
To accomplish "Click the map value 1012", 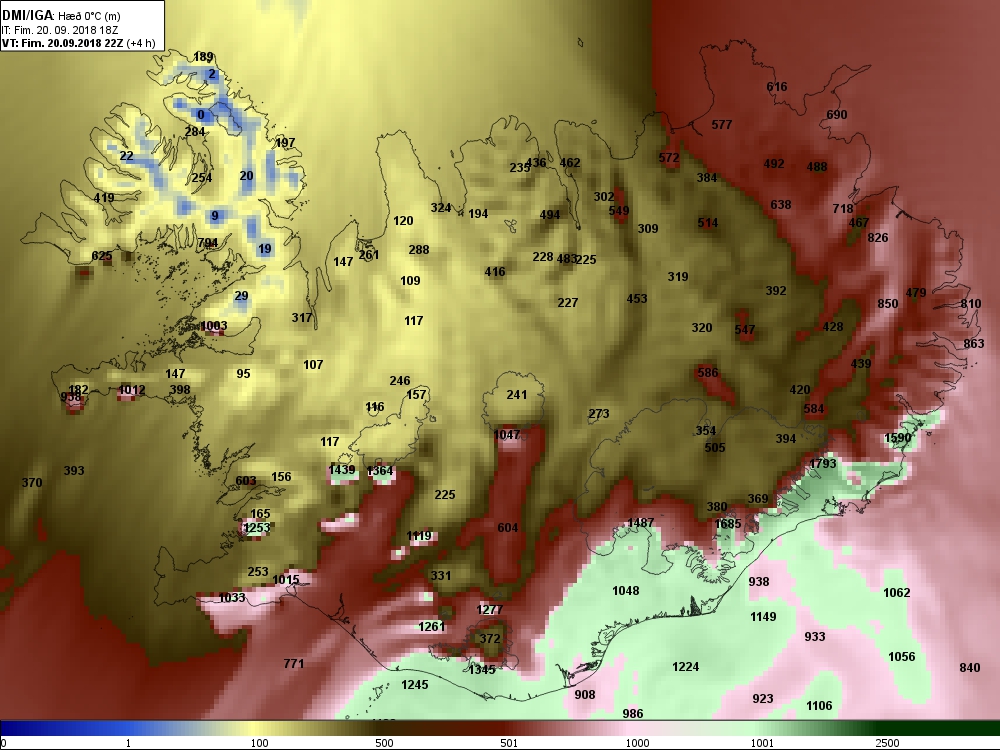I will pos(131,390).
